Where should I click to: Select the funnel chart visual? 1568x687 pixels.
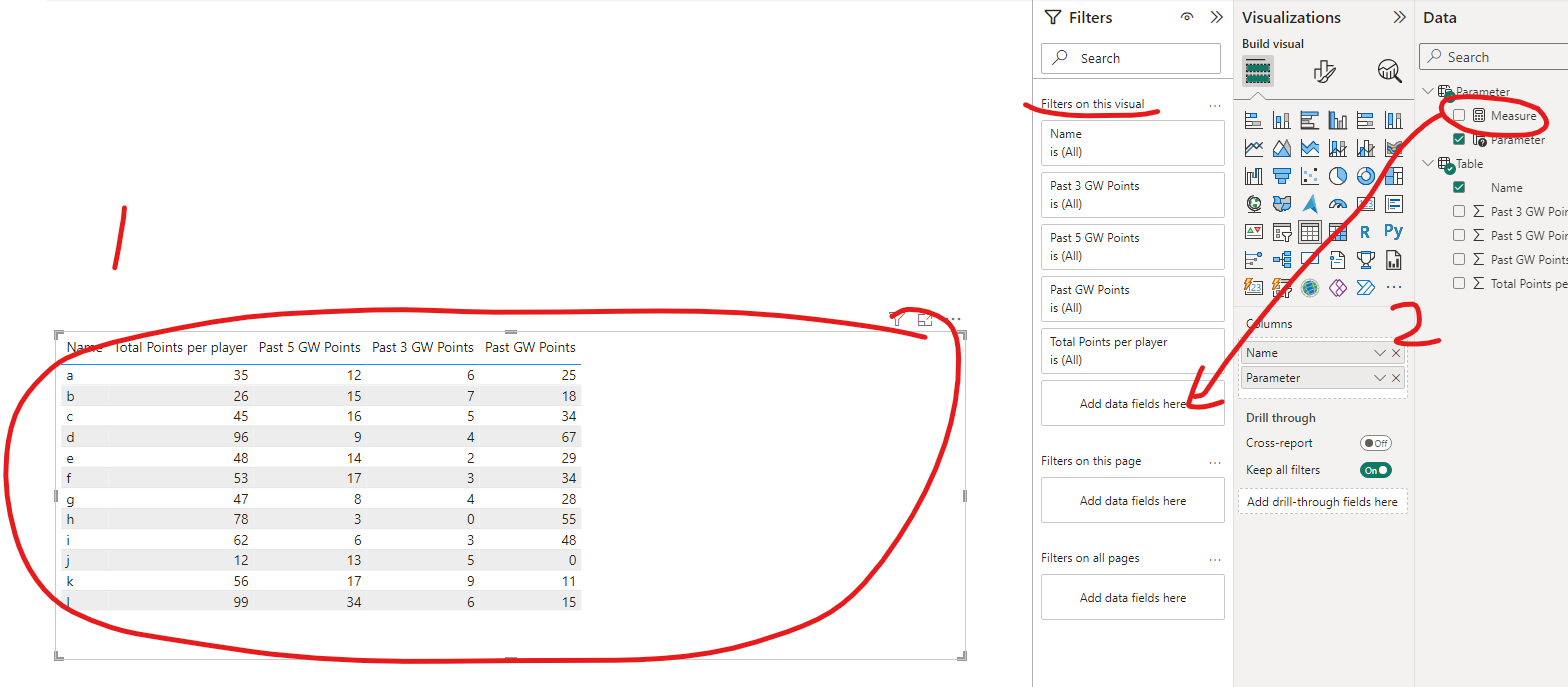[x=1281, y=176]
